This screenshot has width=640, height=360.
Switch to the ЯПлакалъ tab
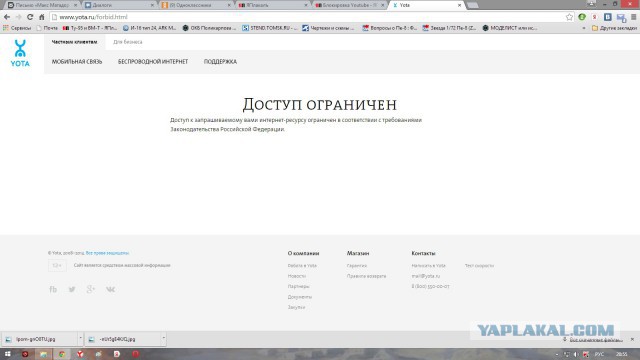click(x=273, y=5)
